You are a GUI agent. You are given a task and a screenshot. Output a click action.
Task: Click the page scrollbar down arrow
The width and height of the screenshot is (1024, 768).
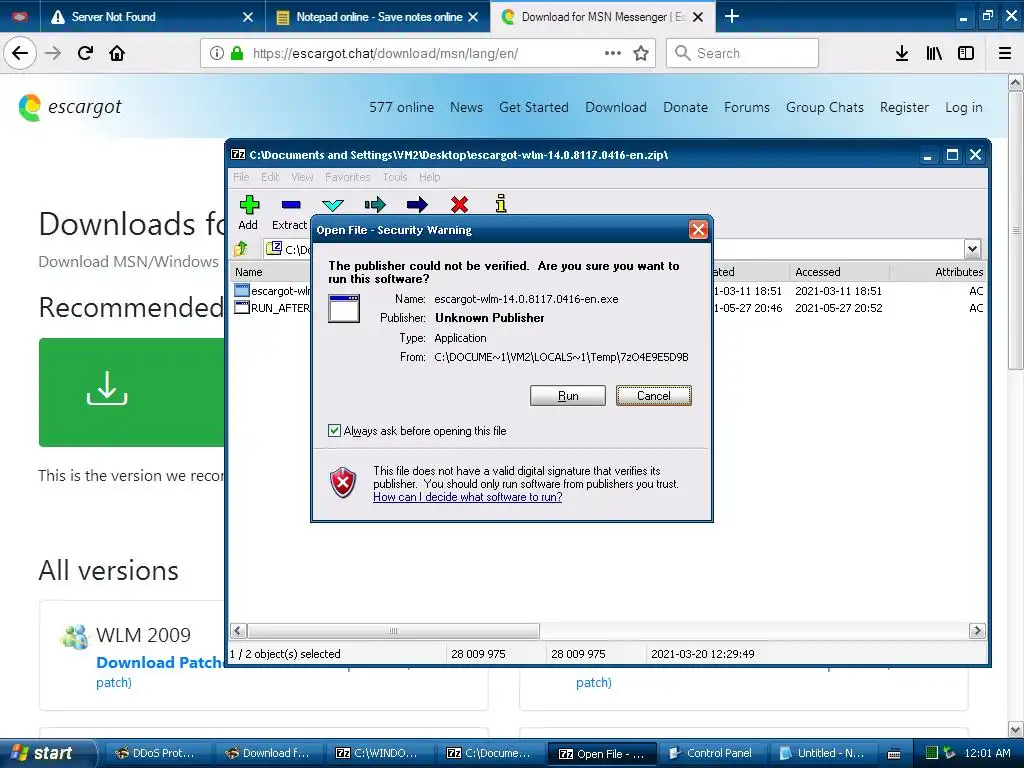pos(1016,729)
